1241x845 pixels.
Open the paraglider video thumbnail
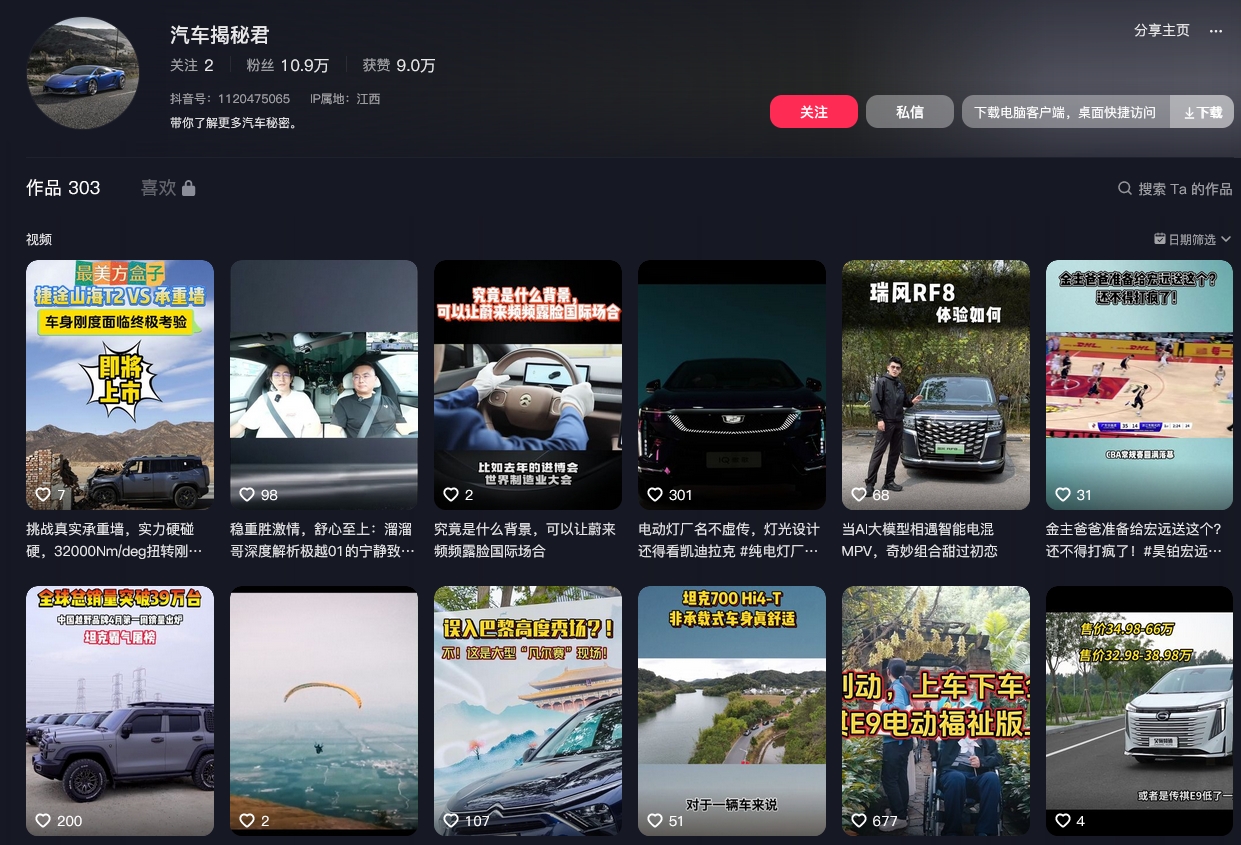[324, 711]
